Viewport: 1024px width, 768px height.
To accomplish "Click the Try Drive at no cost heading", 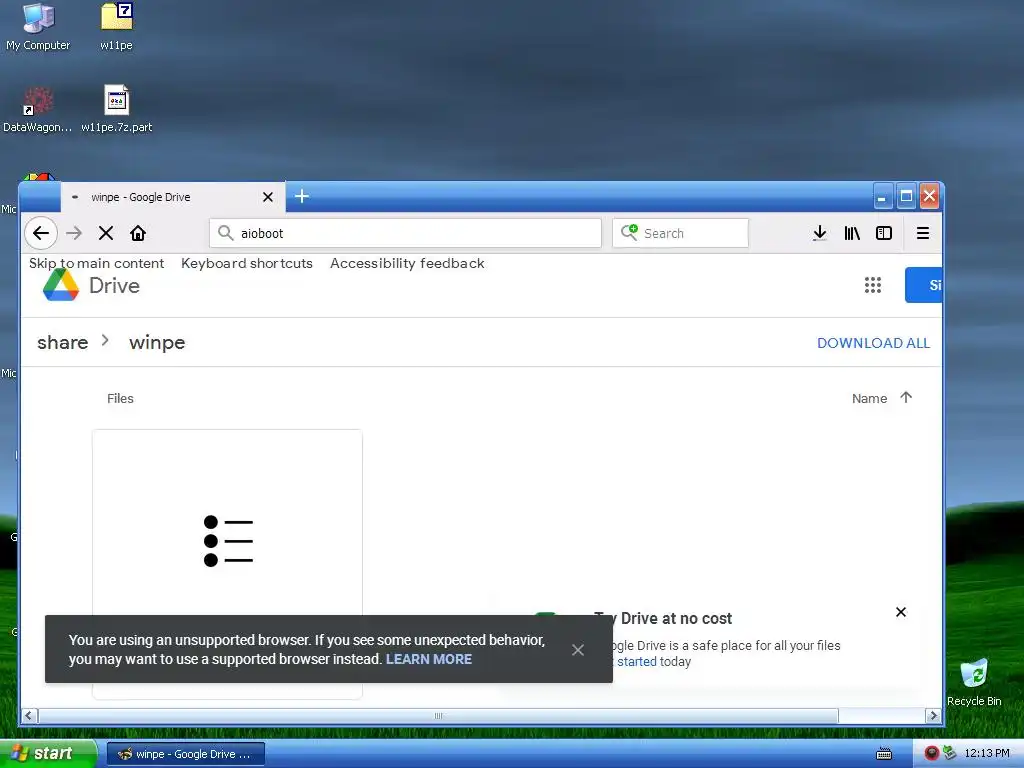I will 663,618.
